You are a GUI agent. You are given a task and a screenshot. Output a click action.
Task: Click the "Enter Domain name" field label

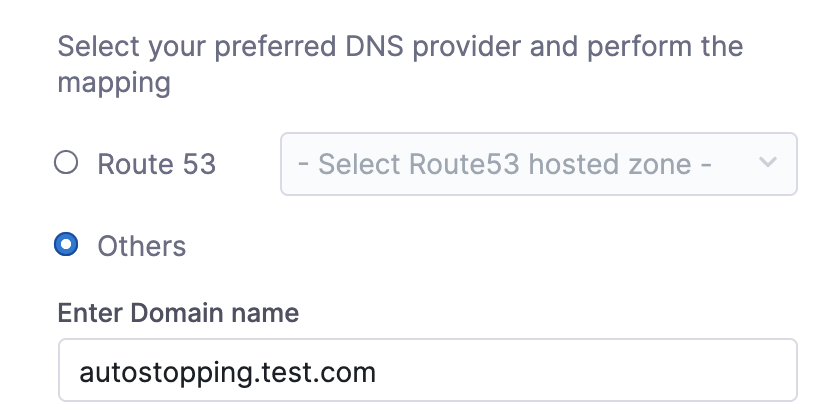(x=178, y=313)
